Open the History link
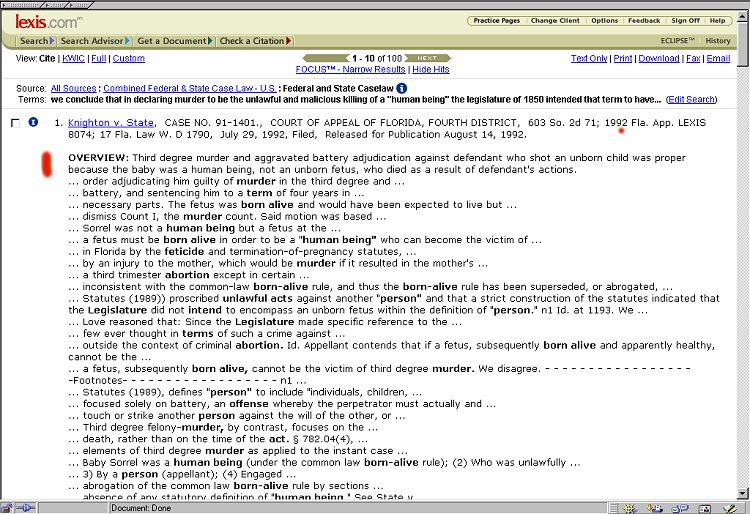Image resolution: width=750 pixels, height=514 pixels. pos(717,41)
